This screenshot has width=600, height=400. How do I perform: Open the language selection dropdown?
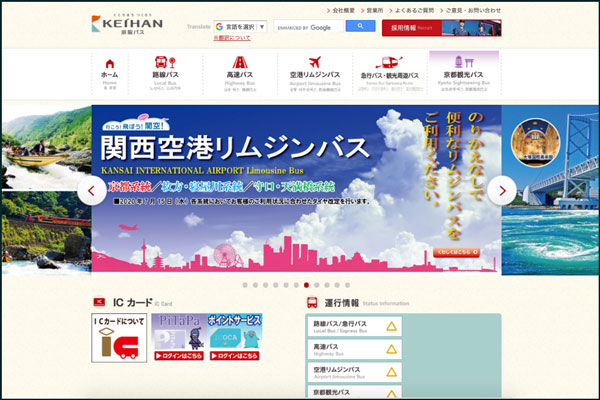240,27
